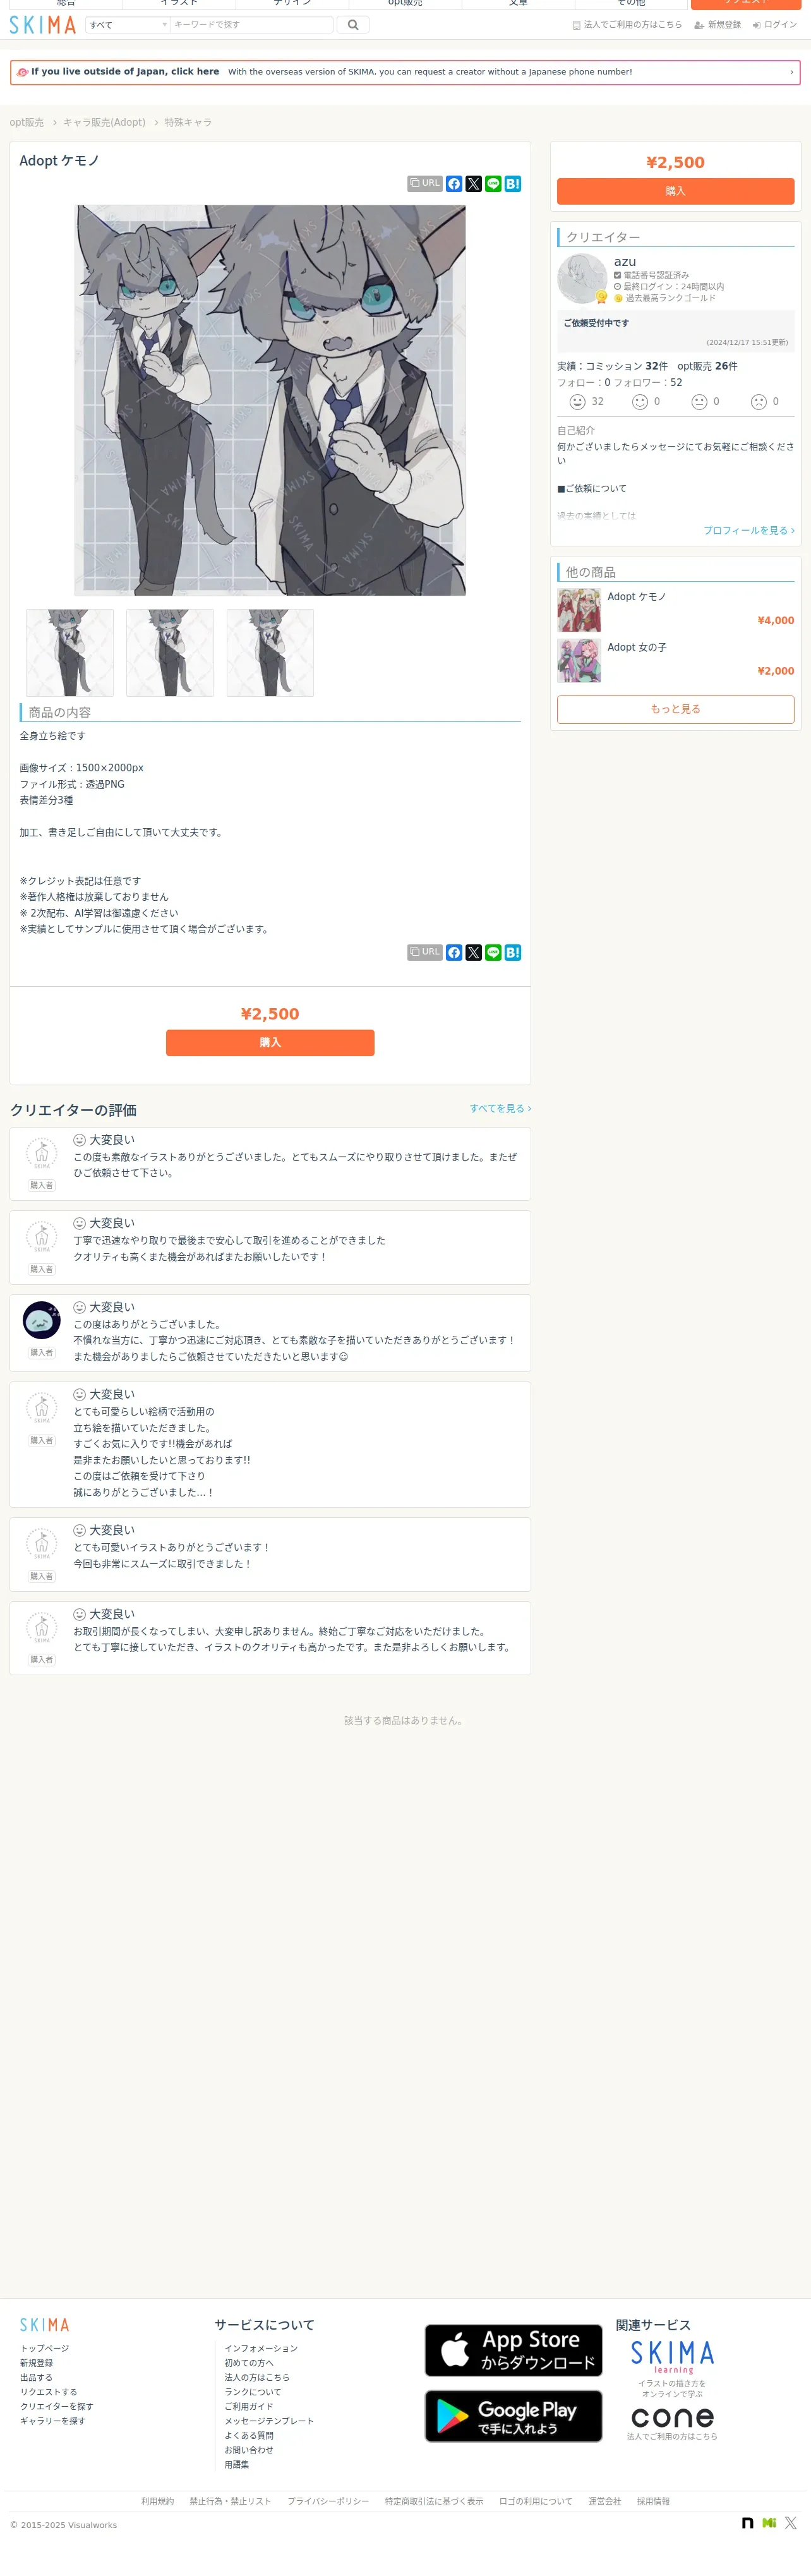Open よくある質問 footer link

249,2436
